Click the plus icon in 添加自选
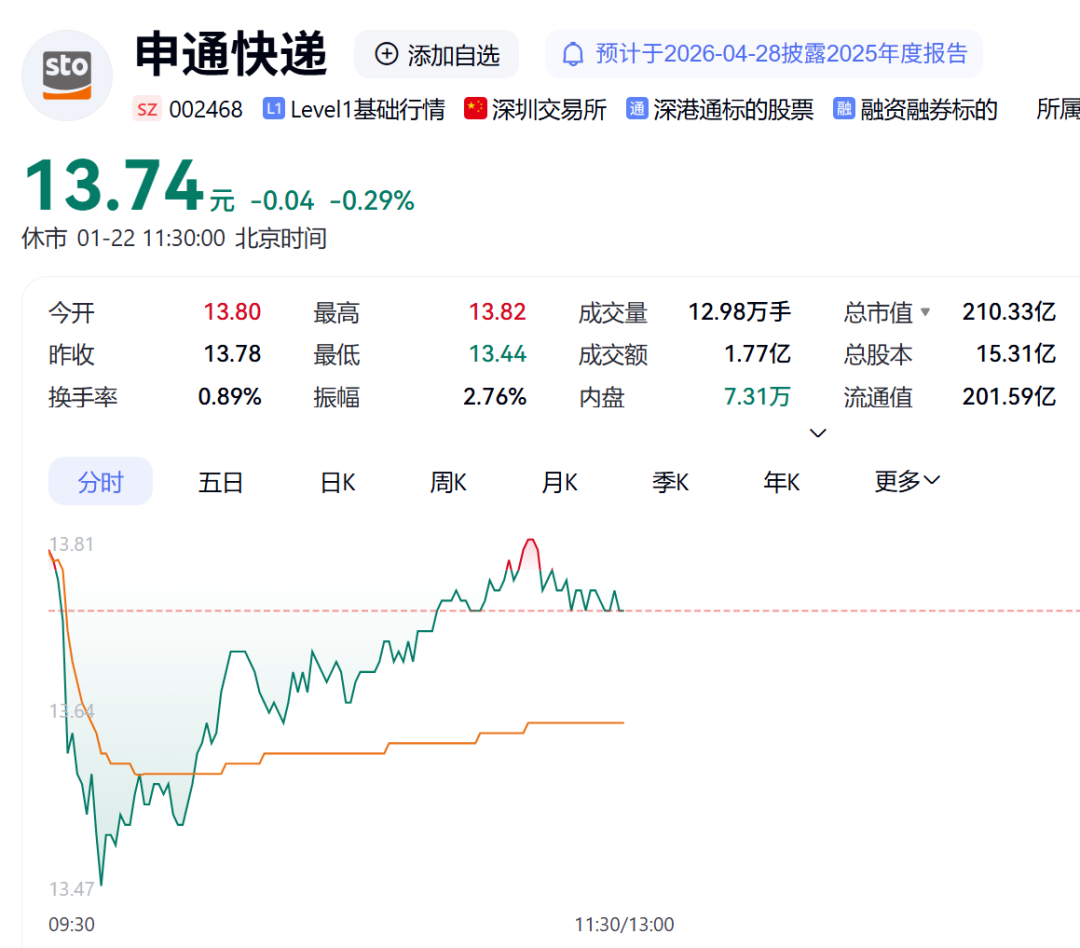Viewport: 1080px width, 948px height. [x=386, y=54]
